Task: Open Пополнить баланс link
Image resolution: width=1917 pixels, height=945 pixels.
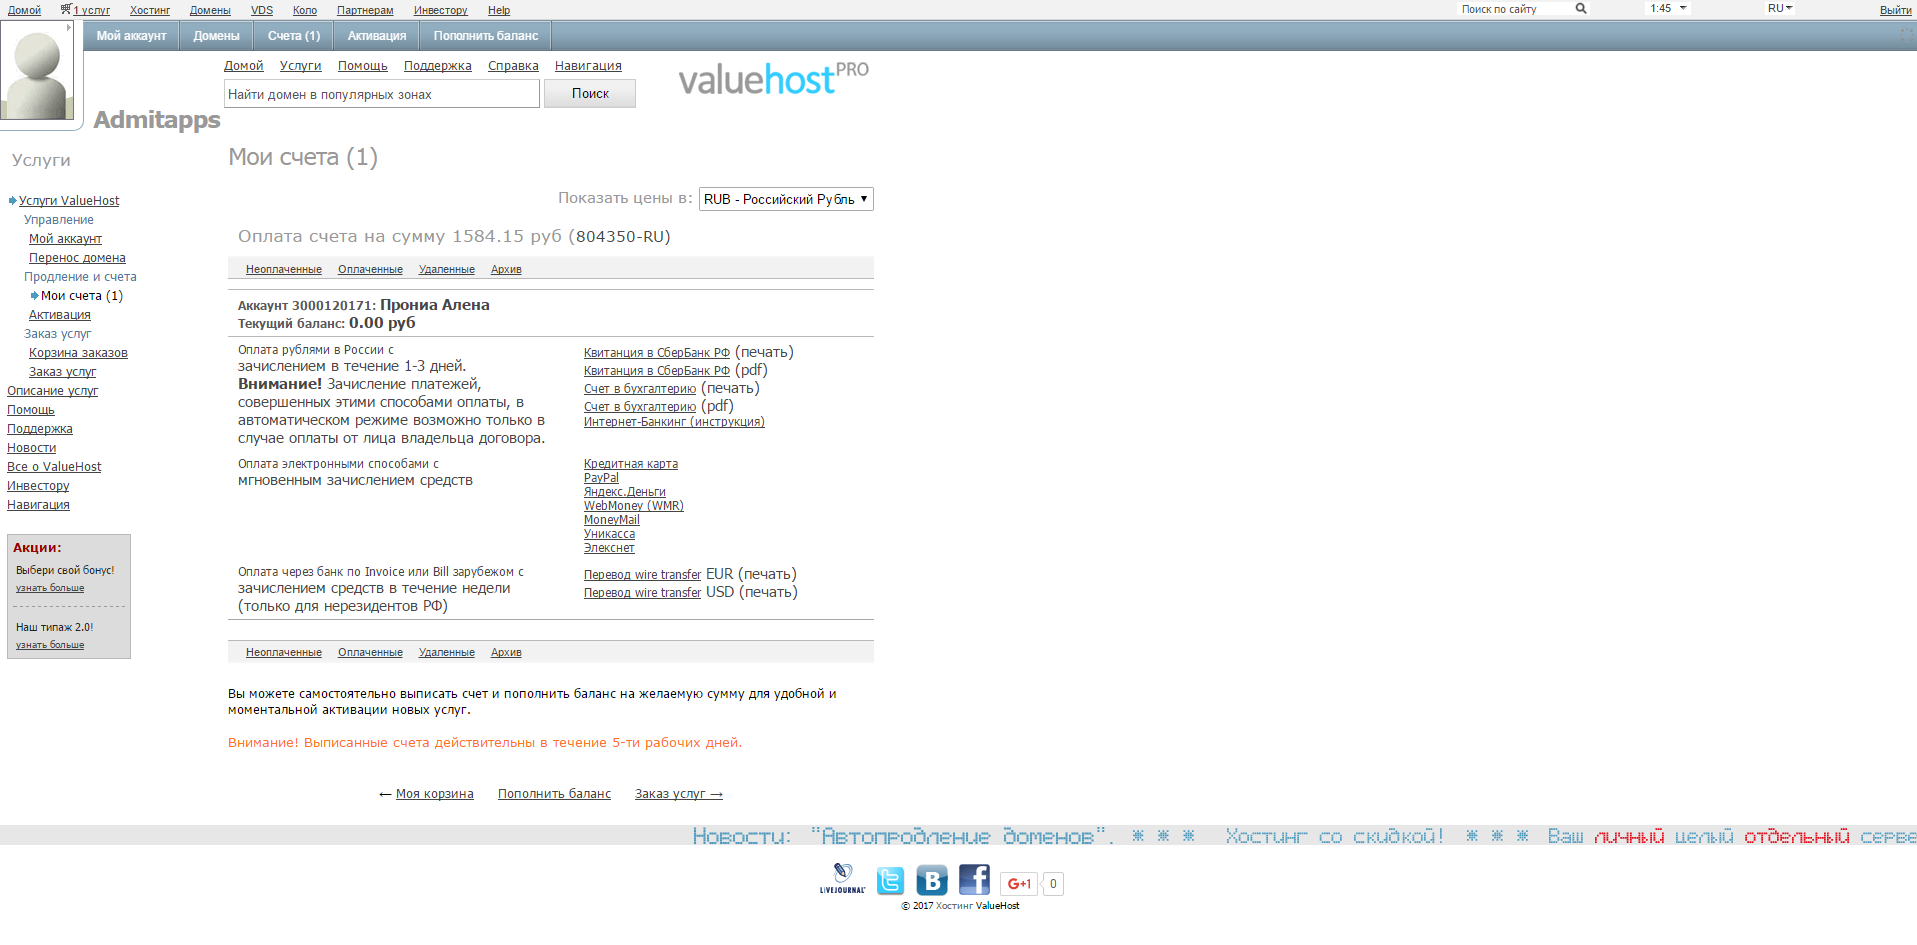Action: click(554, 793)
